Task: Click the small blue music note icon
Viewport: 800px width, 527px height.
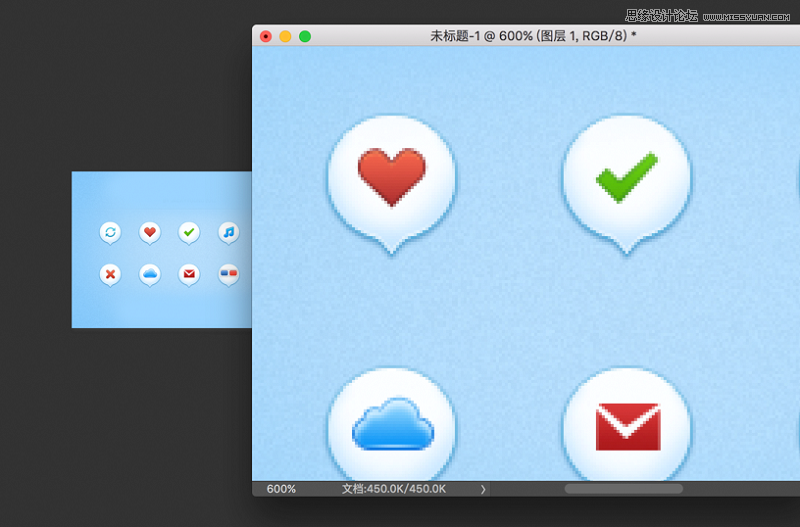Action: (x=229, y=232)
